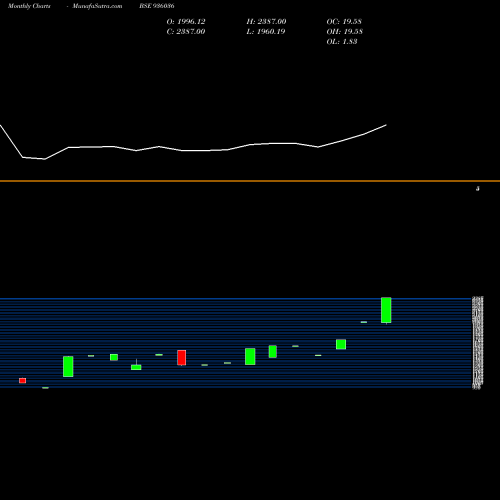This screenshot has height=500, width=500.
Task: Click the 'BSE 936036' symbol label
Action: [x=156, y=6]
